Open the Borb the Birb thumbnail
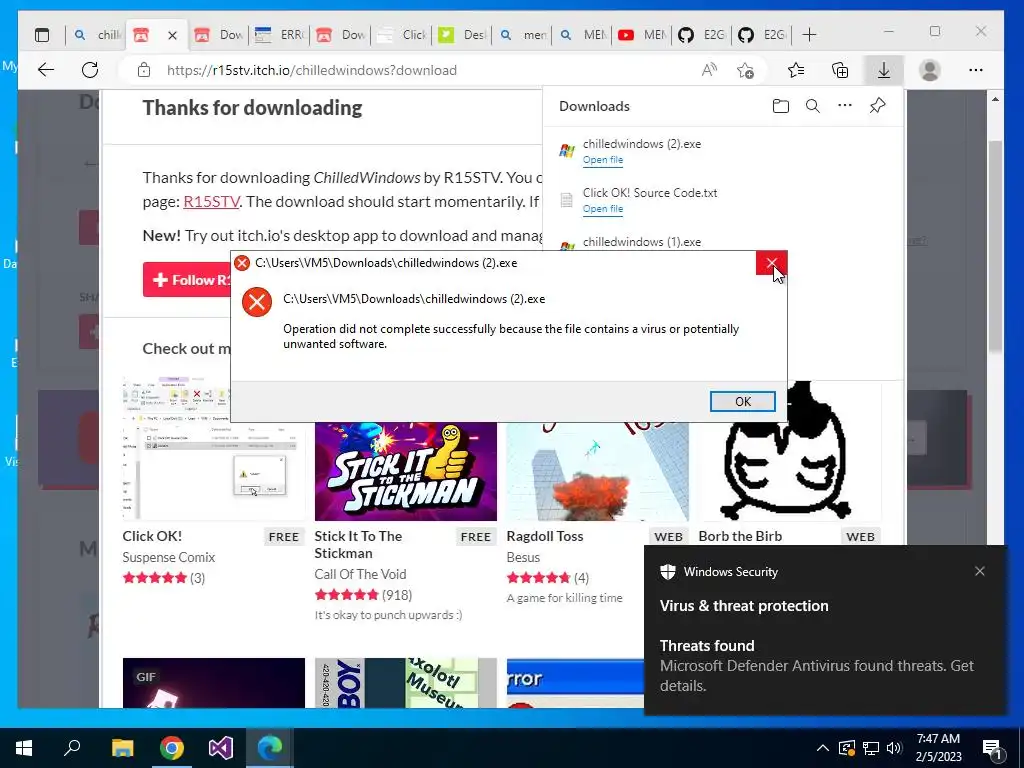Image resolution: width=1024 pixels, height=768 pixels. pos(789,451)
